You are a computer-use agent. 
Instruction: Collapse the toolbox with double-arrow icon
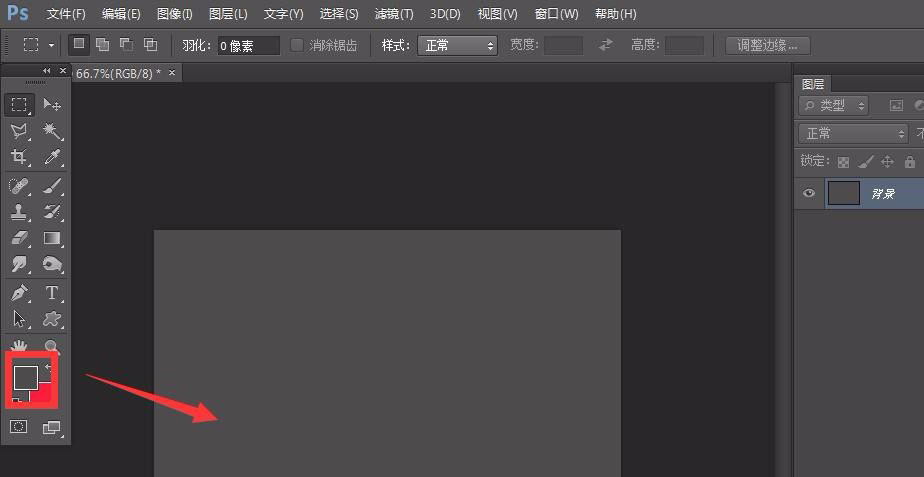pyautogui.click(x=47, y=71)
